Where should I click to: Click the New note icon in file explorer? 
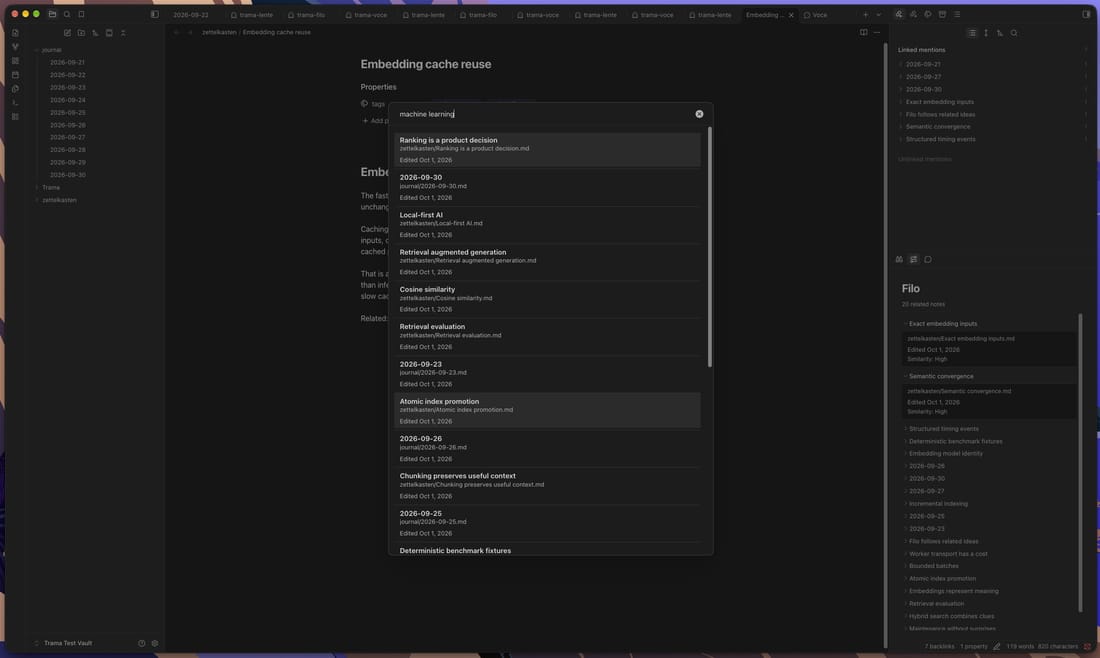67,33
